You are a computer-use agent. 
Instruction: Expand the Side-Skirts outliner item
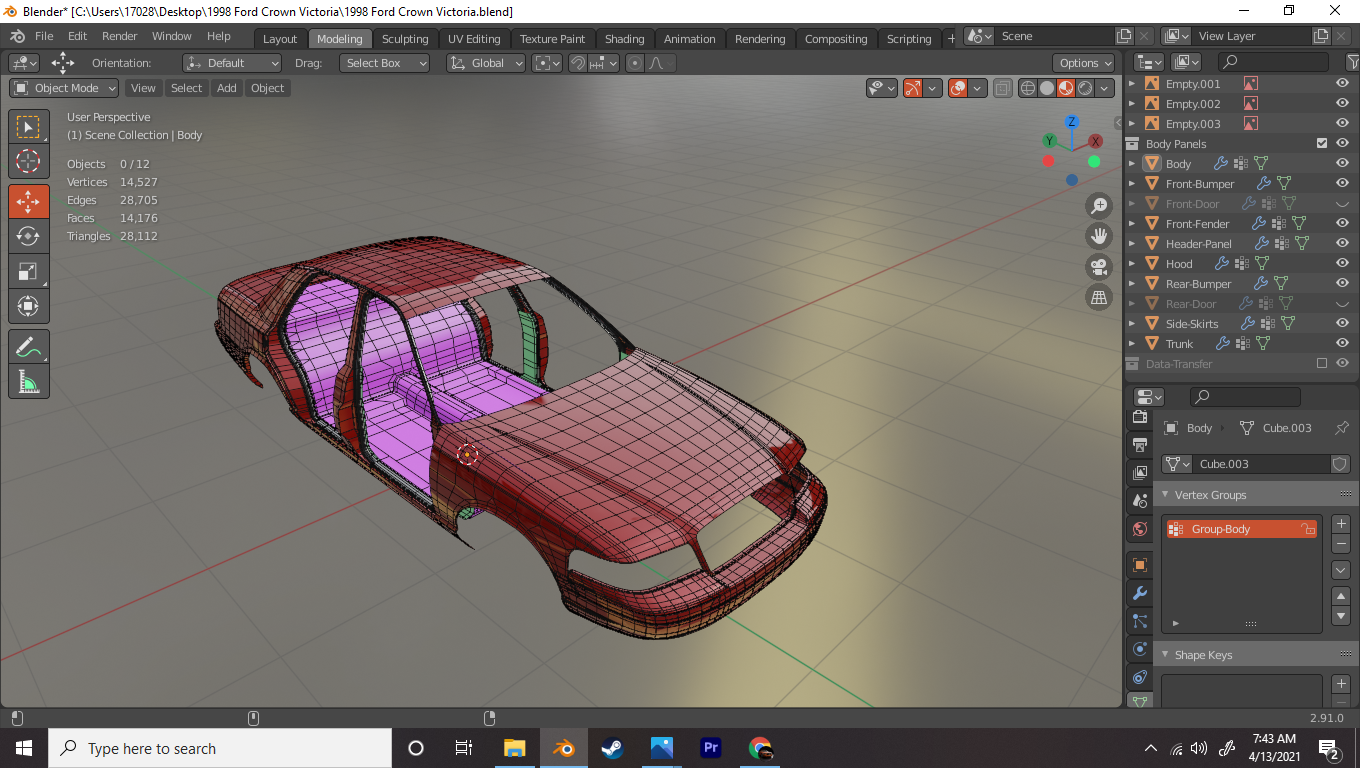(x=1132, y=324)
